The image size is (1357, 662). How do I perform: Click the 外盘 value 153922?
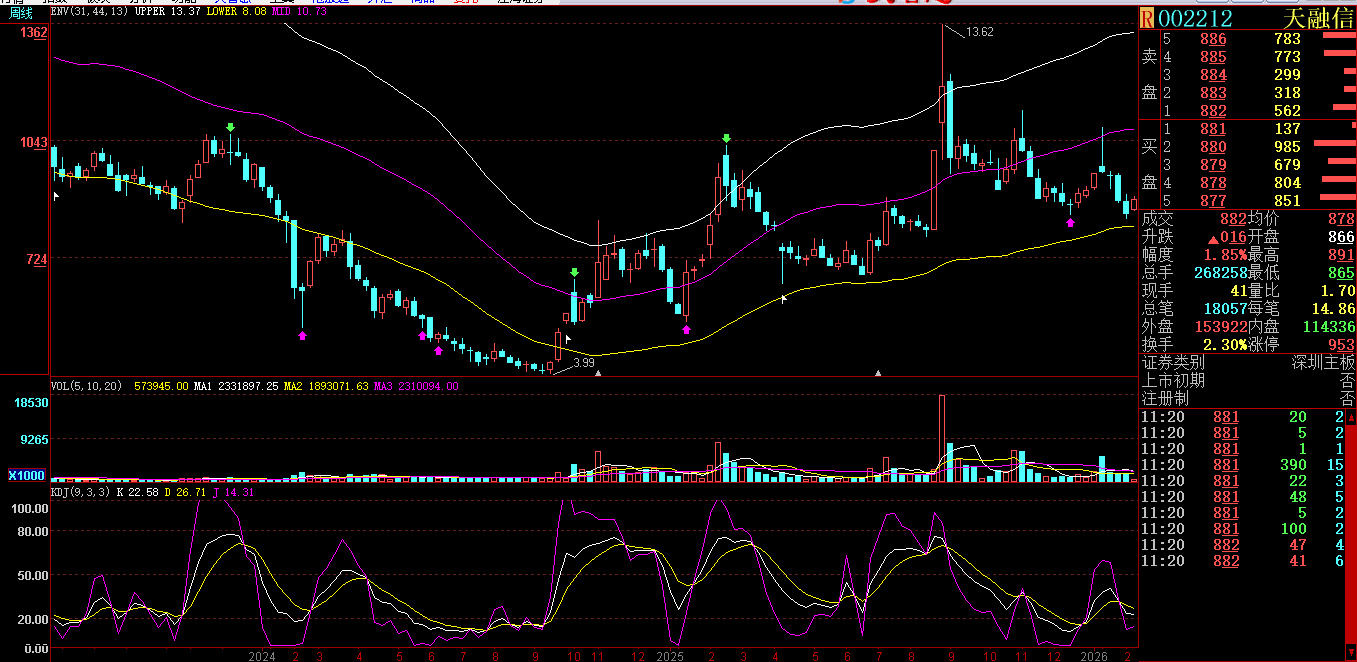(1220, 327)
